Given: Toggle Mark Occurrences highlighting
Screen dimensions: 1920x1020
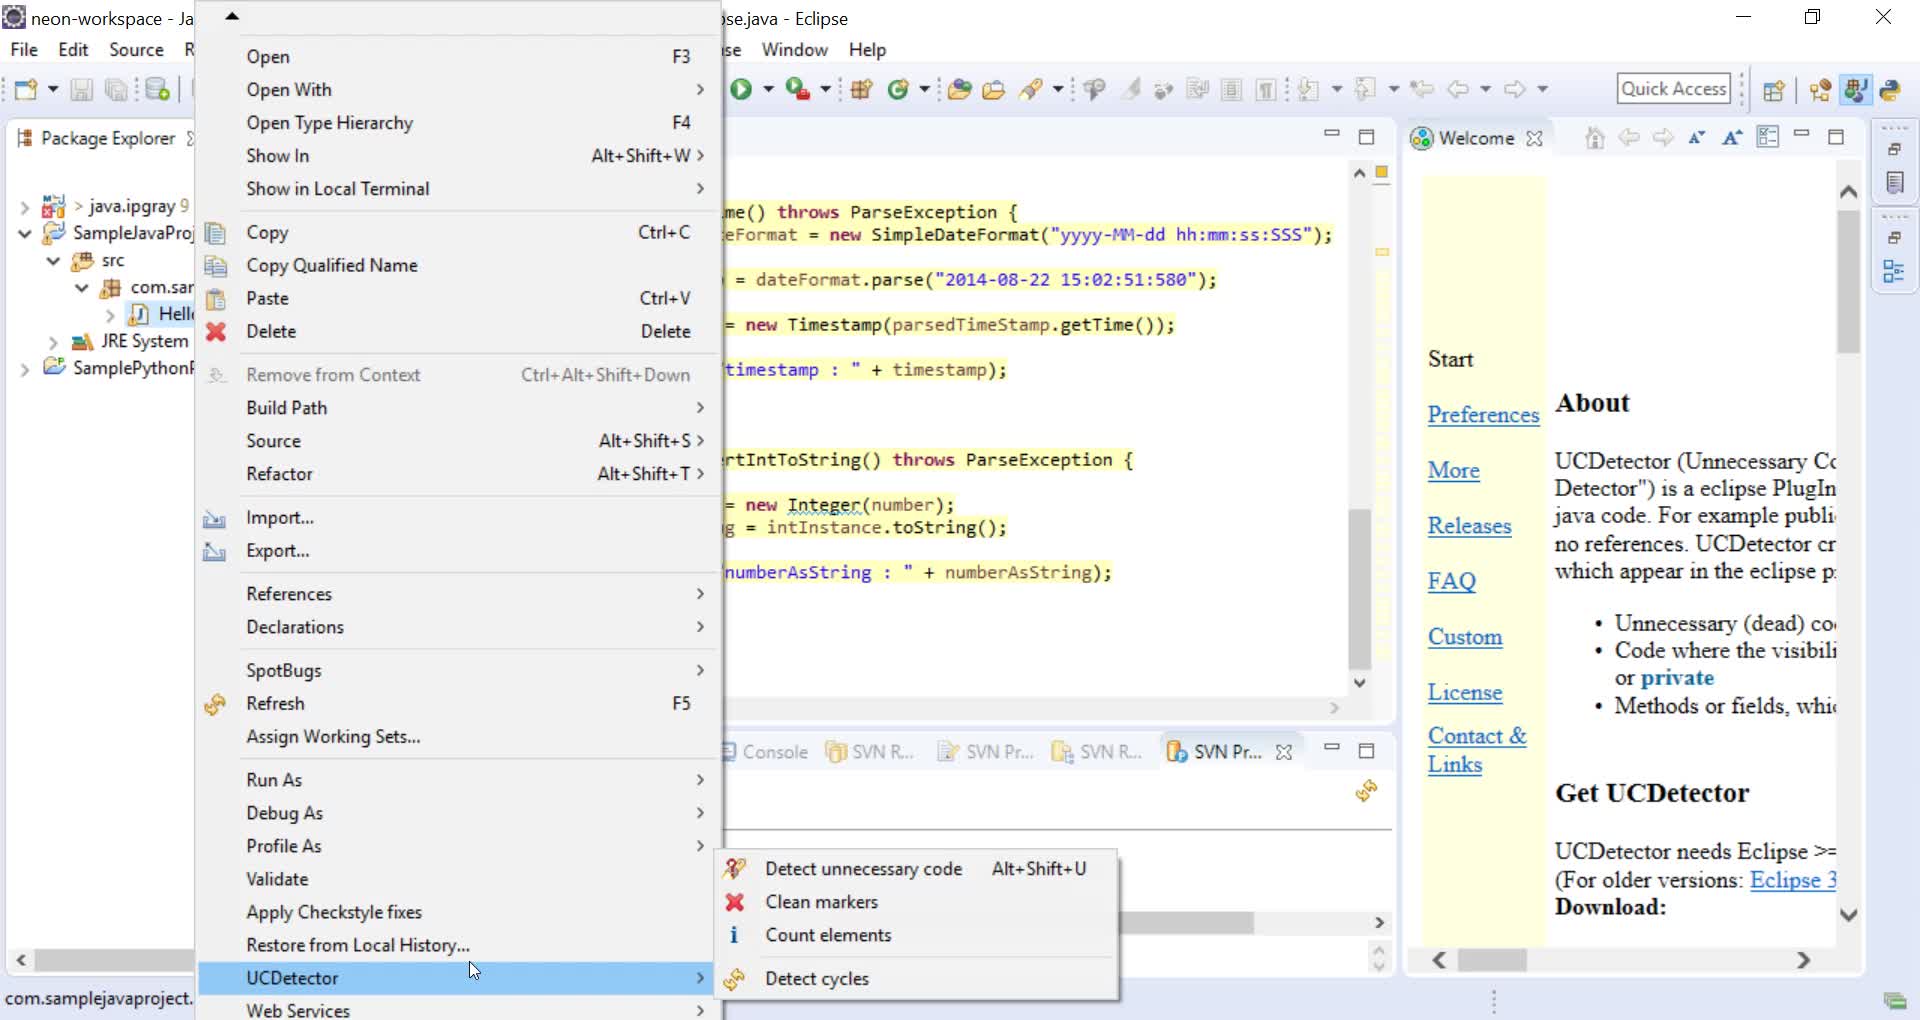Looking at the screenshot, I should pos(1130,89).
